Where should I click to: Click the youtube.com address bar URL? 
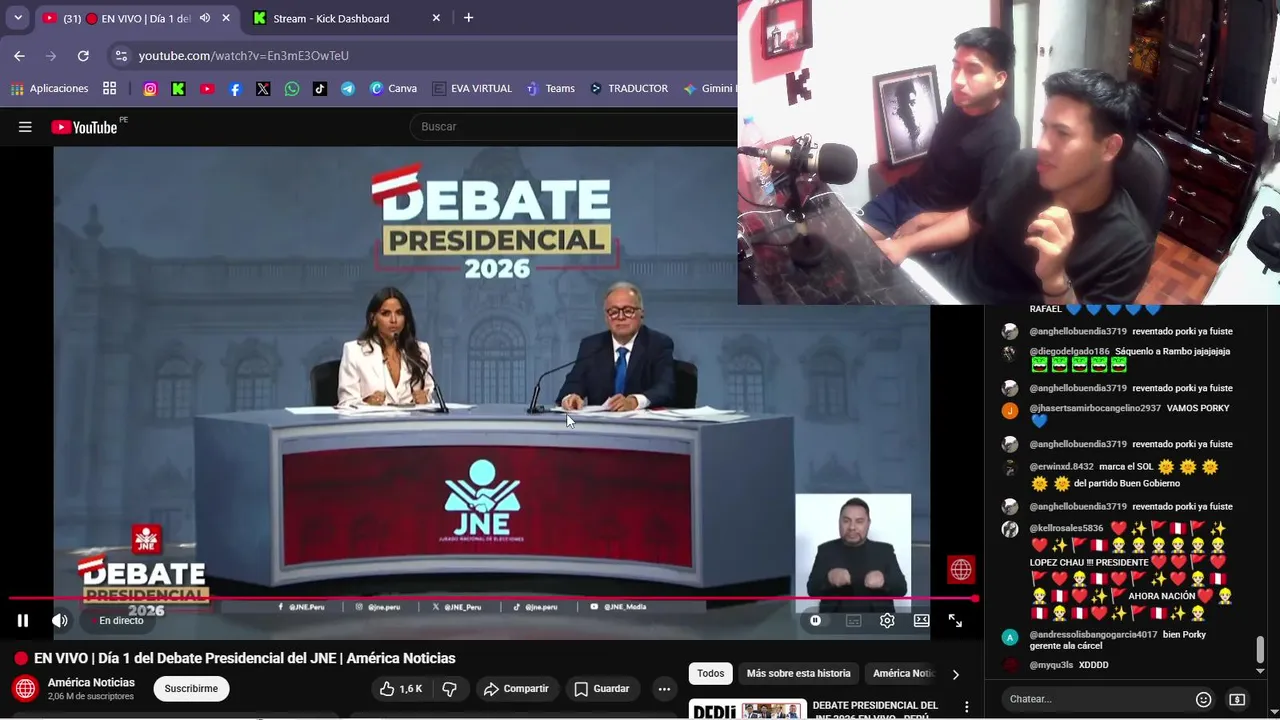click(244, 56)
